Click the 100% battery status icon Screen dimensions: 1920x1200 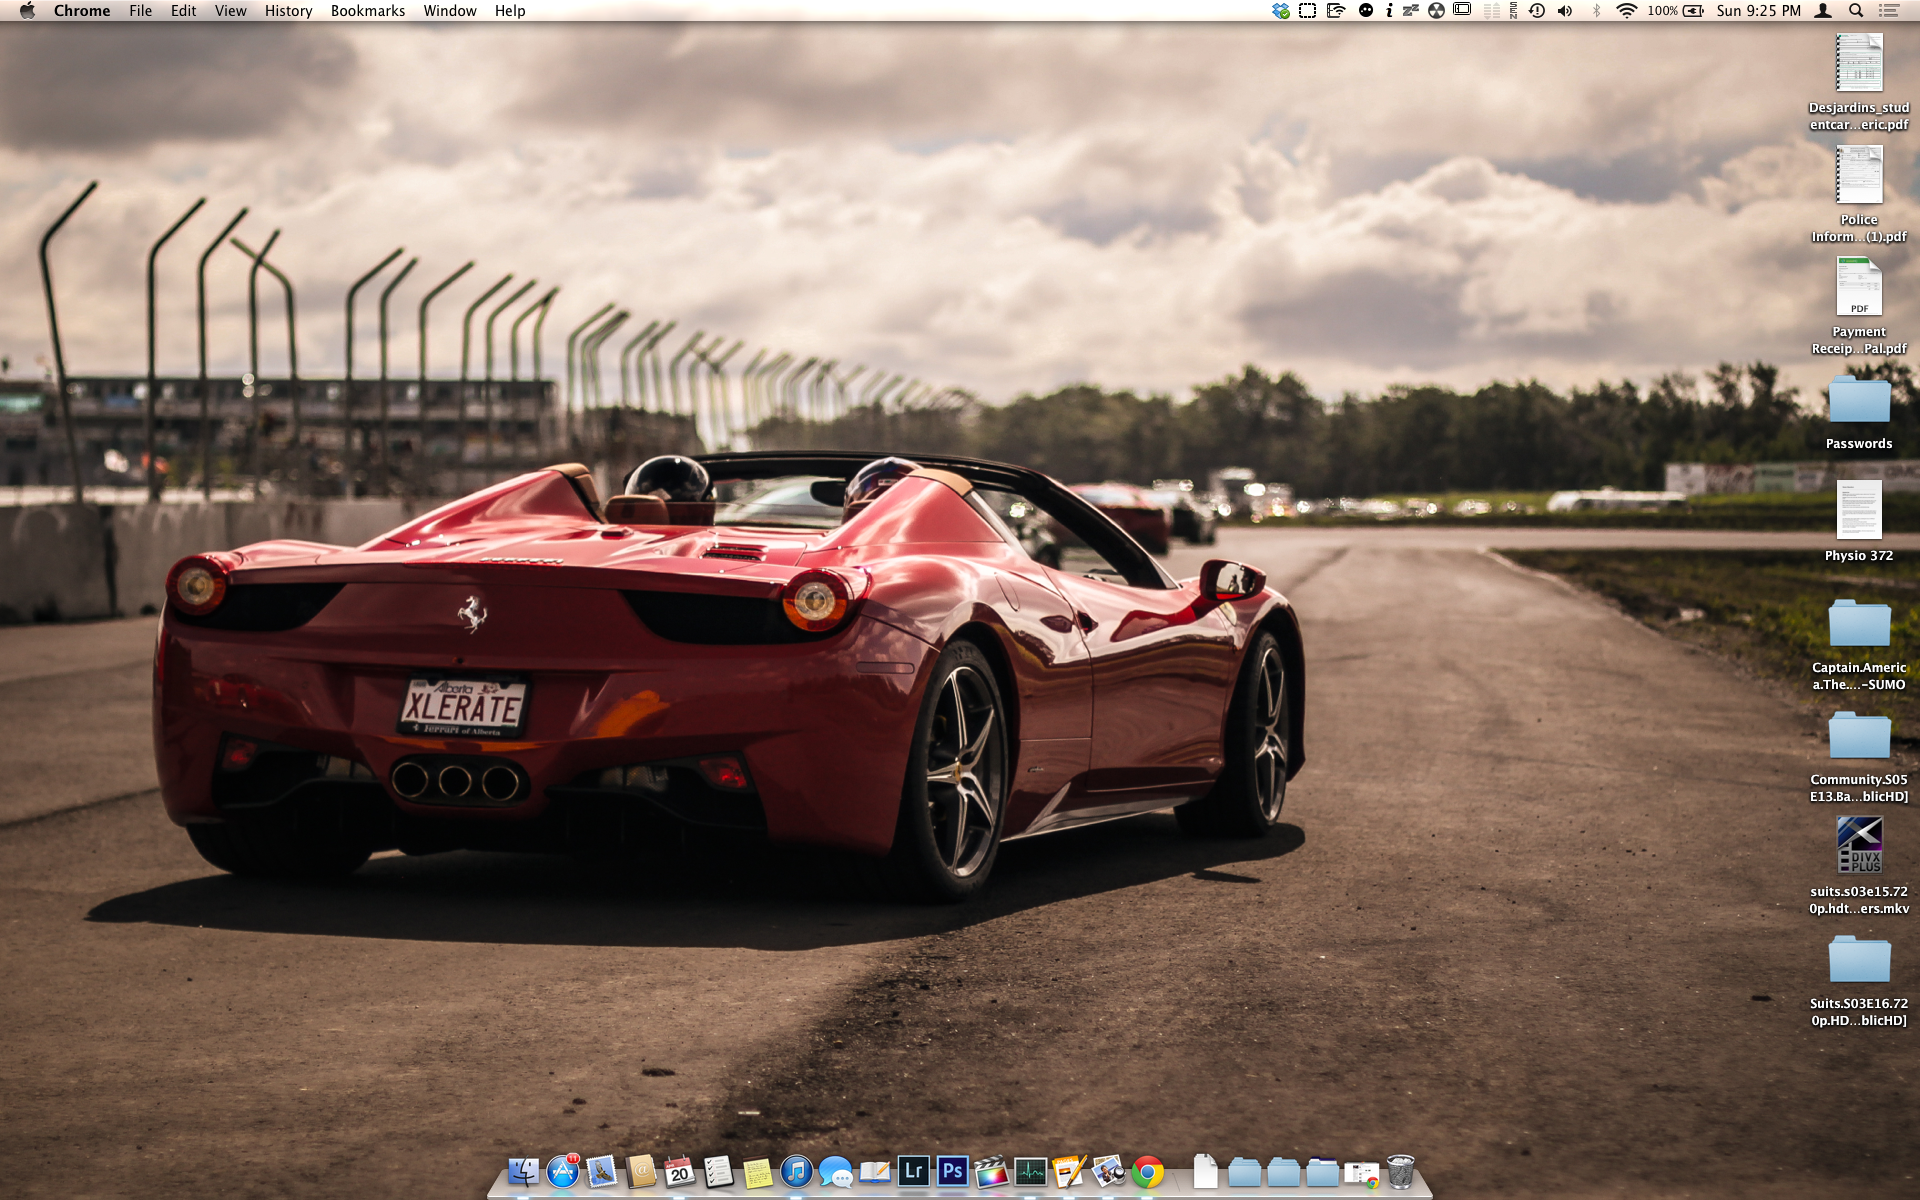(x=1676, y=11)
